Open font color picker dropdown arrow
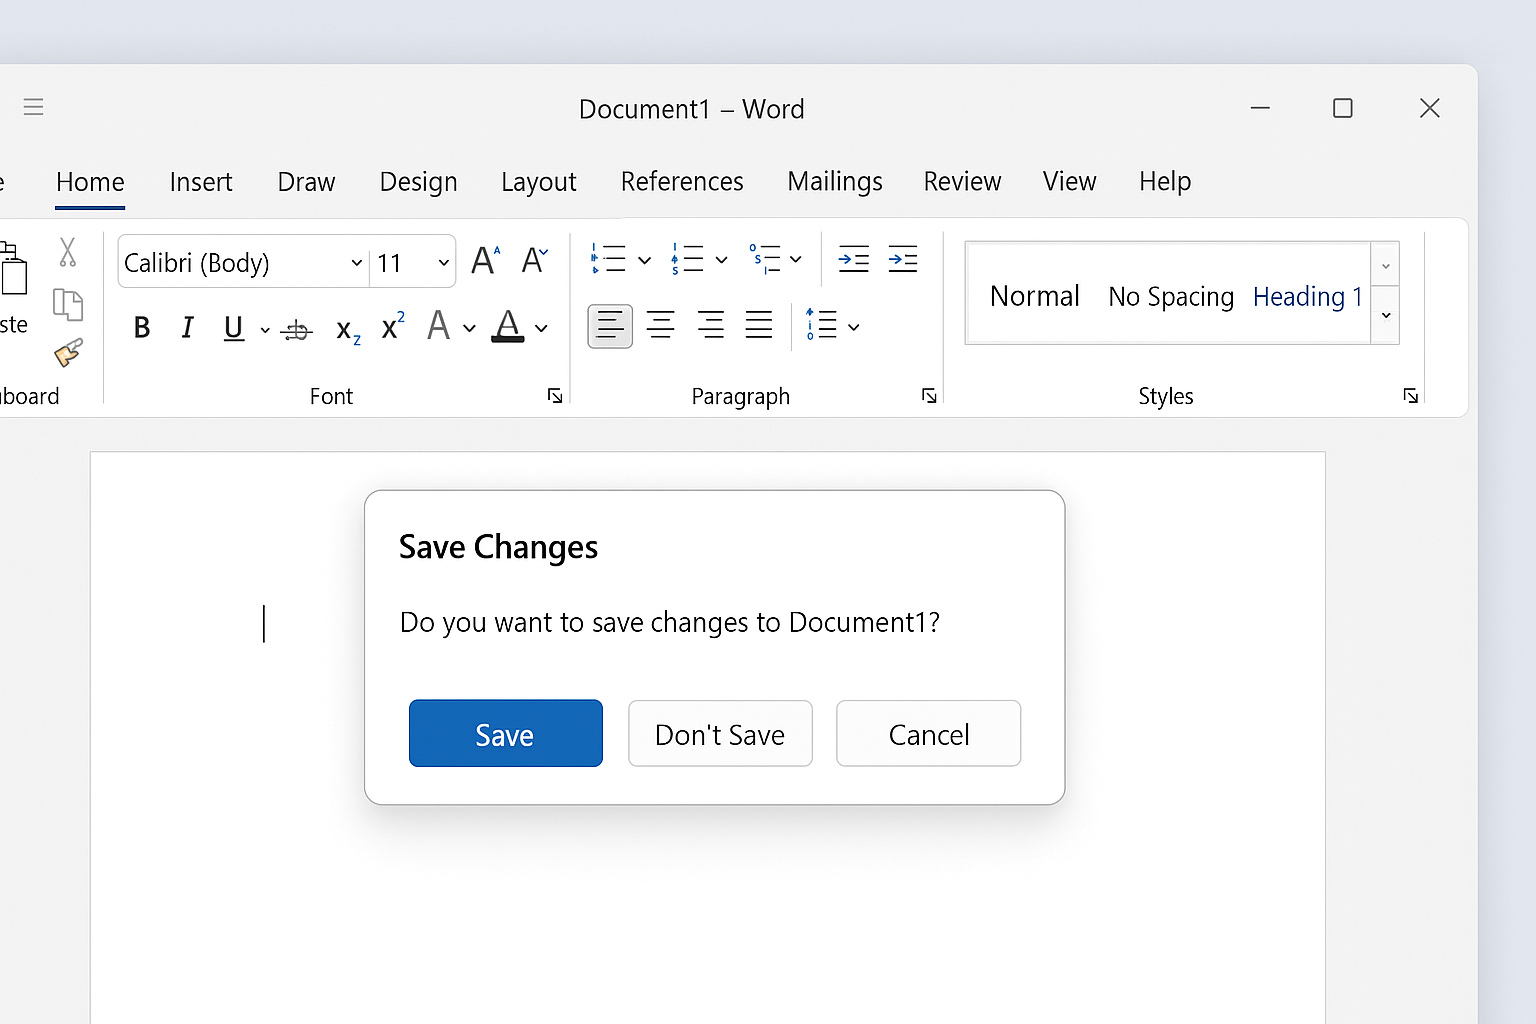This screenshot has height=1024, width=1536. tap(542, 328)
